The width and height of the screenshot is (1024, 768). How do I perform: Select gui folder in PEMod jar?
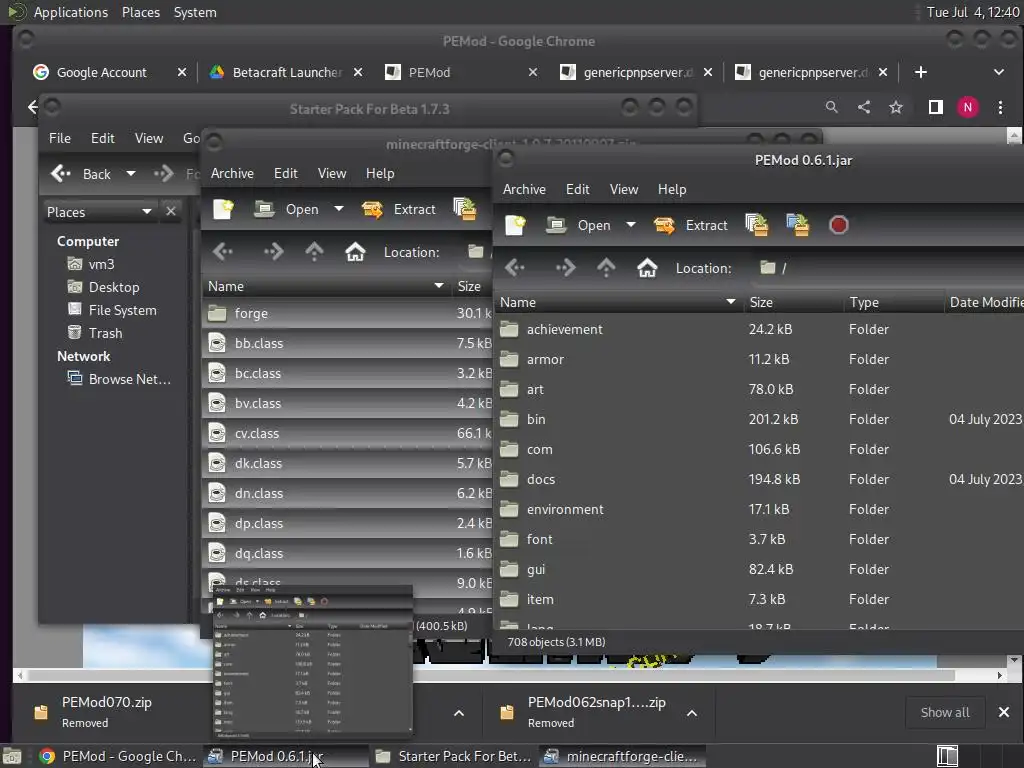click(758, 569)
